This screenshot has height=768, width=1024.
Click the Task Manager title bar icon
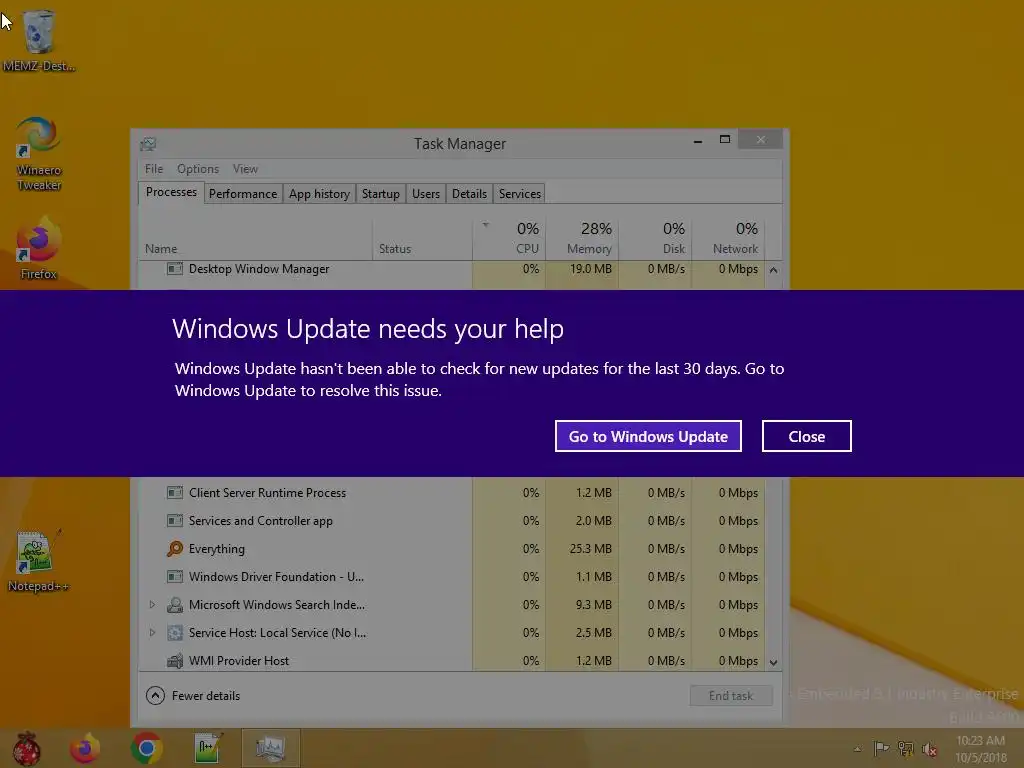click(148, 144)
